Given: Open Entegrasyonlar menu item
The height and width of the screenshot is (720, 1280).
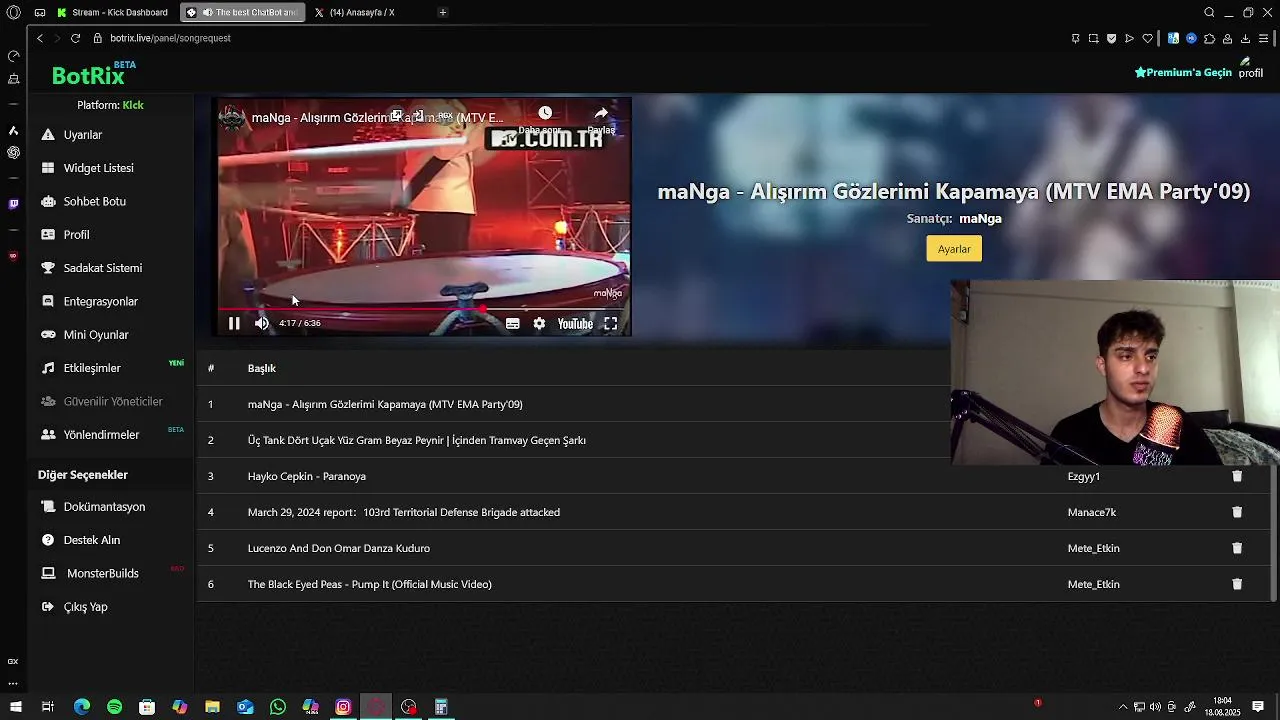Looking at the screenshot, I should pos(100,301).
